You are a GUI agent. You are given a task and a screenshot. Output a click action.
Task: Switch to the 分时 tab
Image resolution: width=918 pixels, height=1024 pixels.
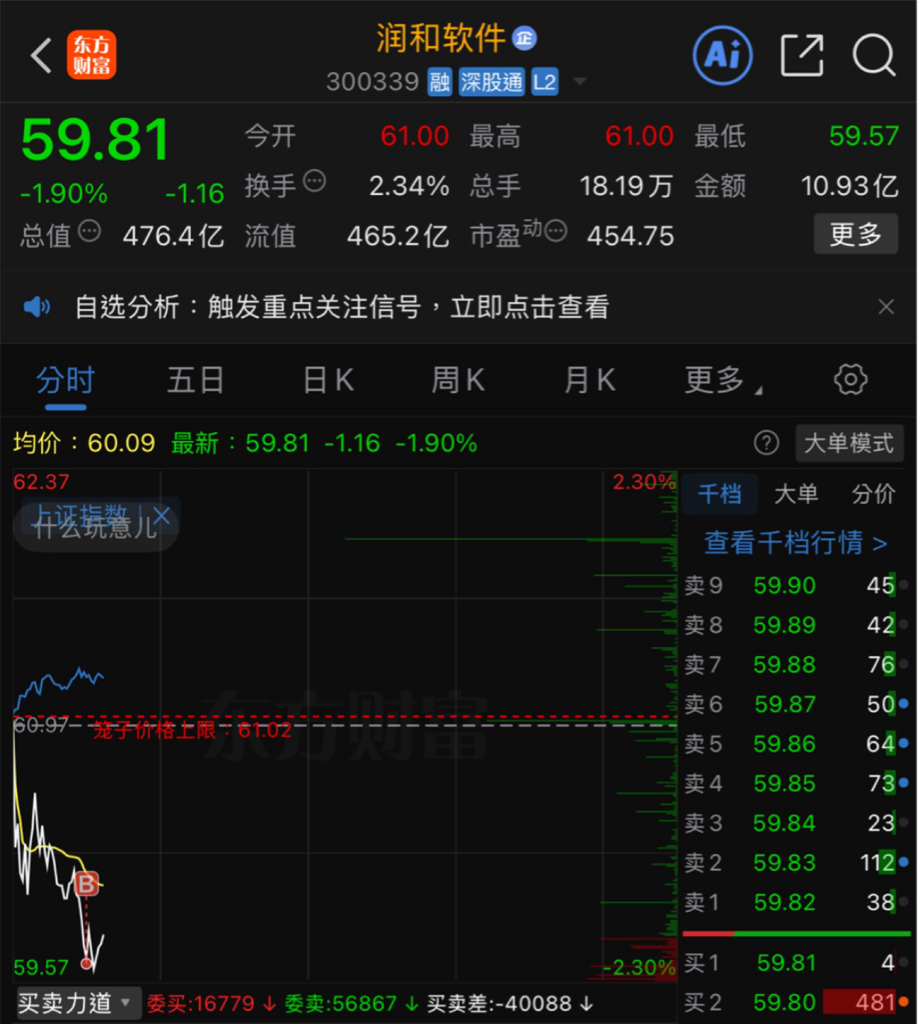[65, 381]
